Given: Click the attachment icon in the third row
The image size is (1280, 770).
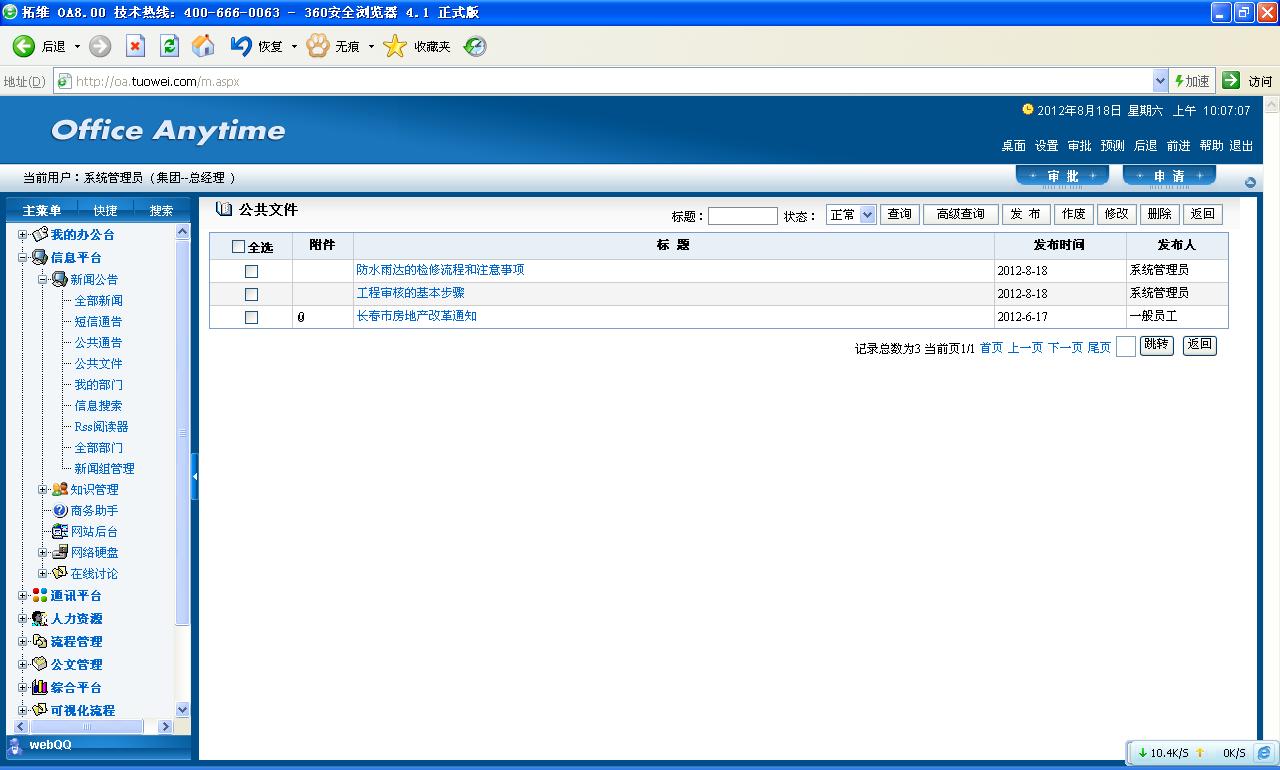Looking at the screenshot, I should coord(301,317).
